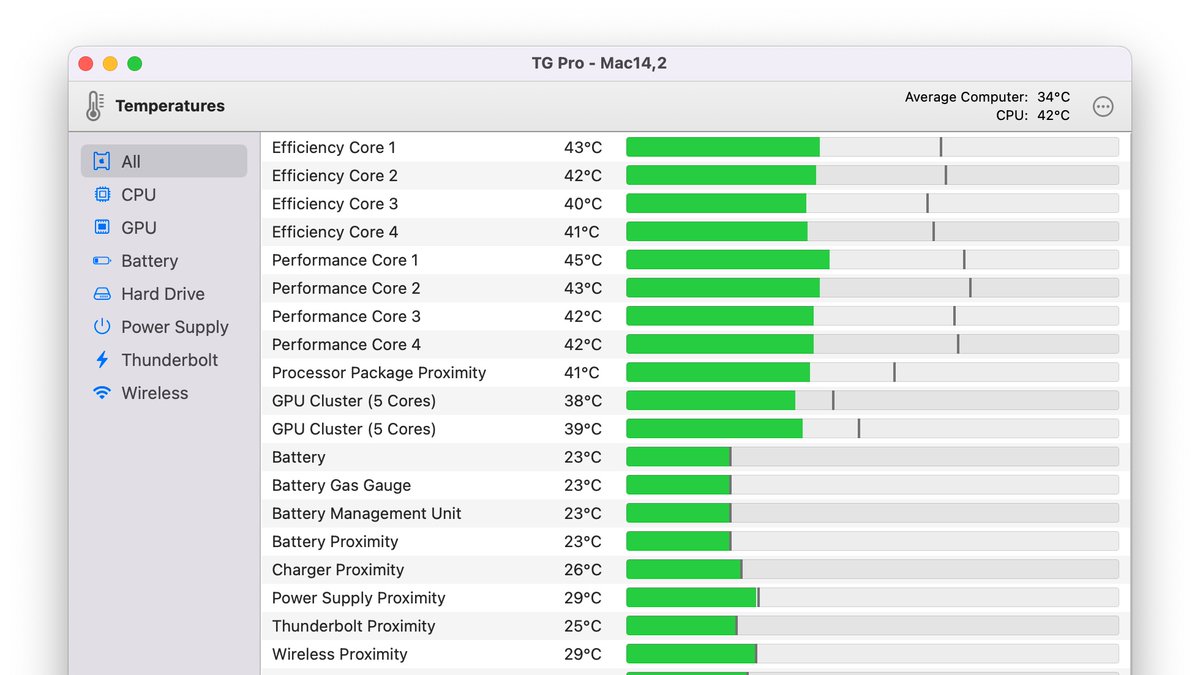This screenshot has width=1200, height=675.
Task: Click the Average Computer 34°C readout
Action: (x=987, y=97)
